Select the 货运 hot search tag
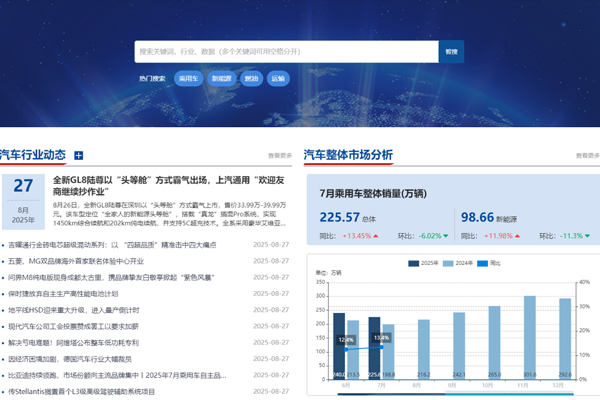 point(252,77)
